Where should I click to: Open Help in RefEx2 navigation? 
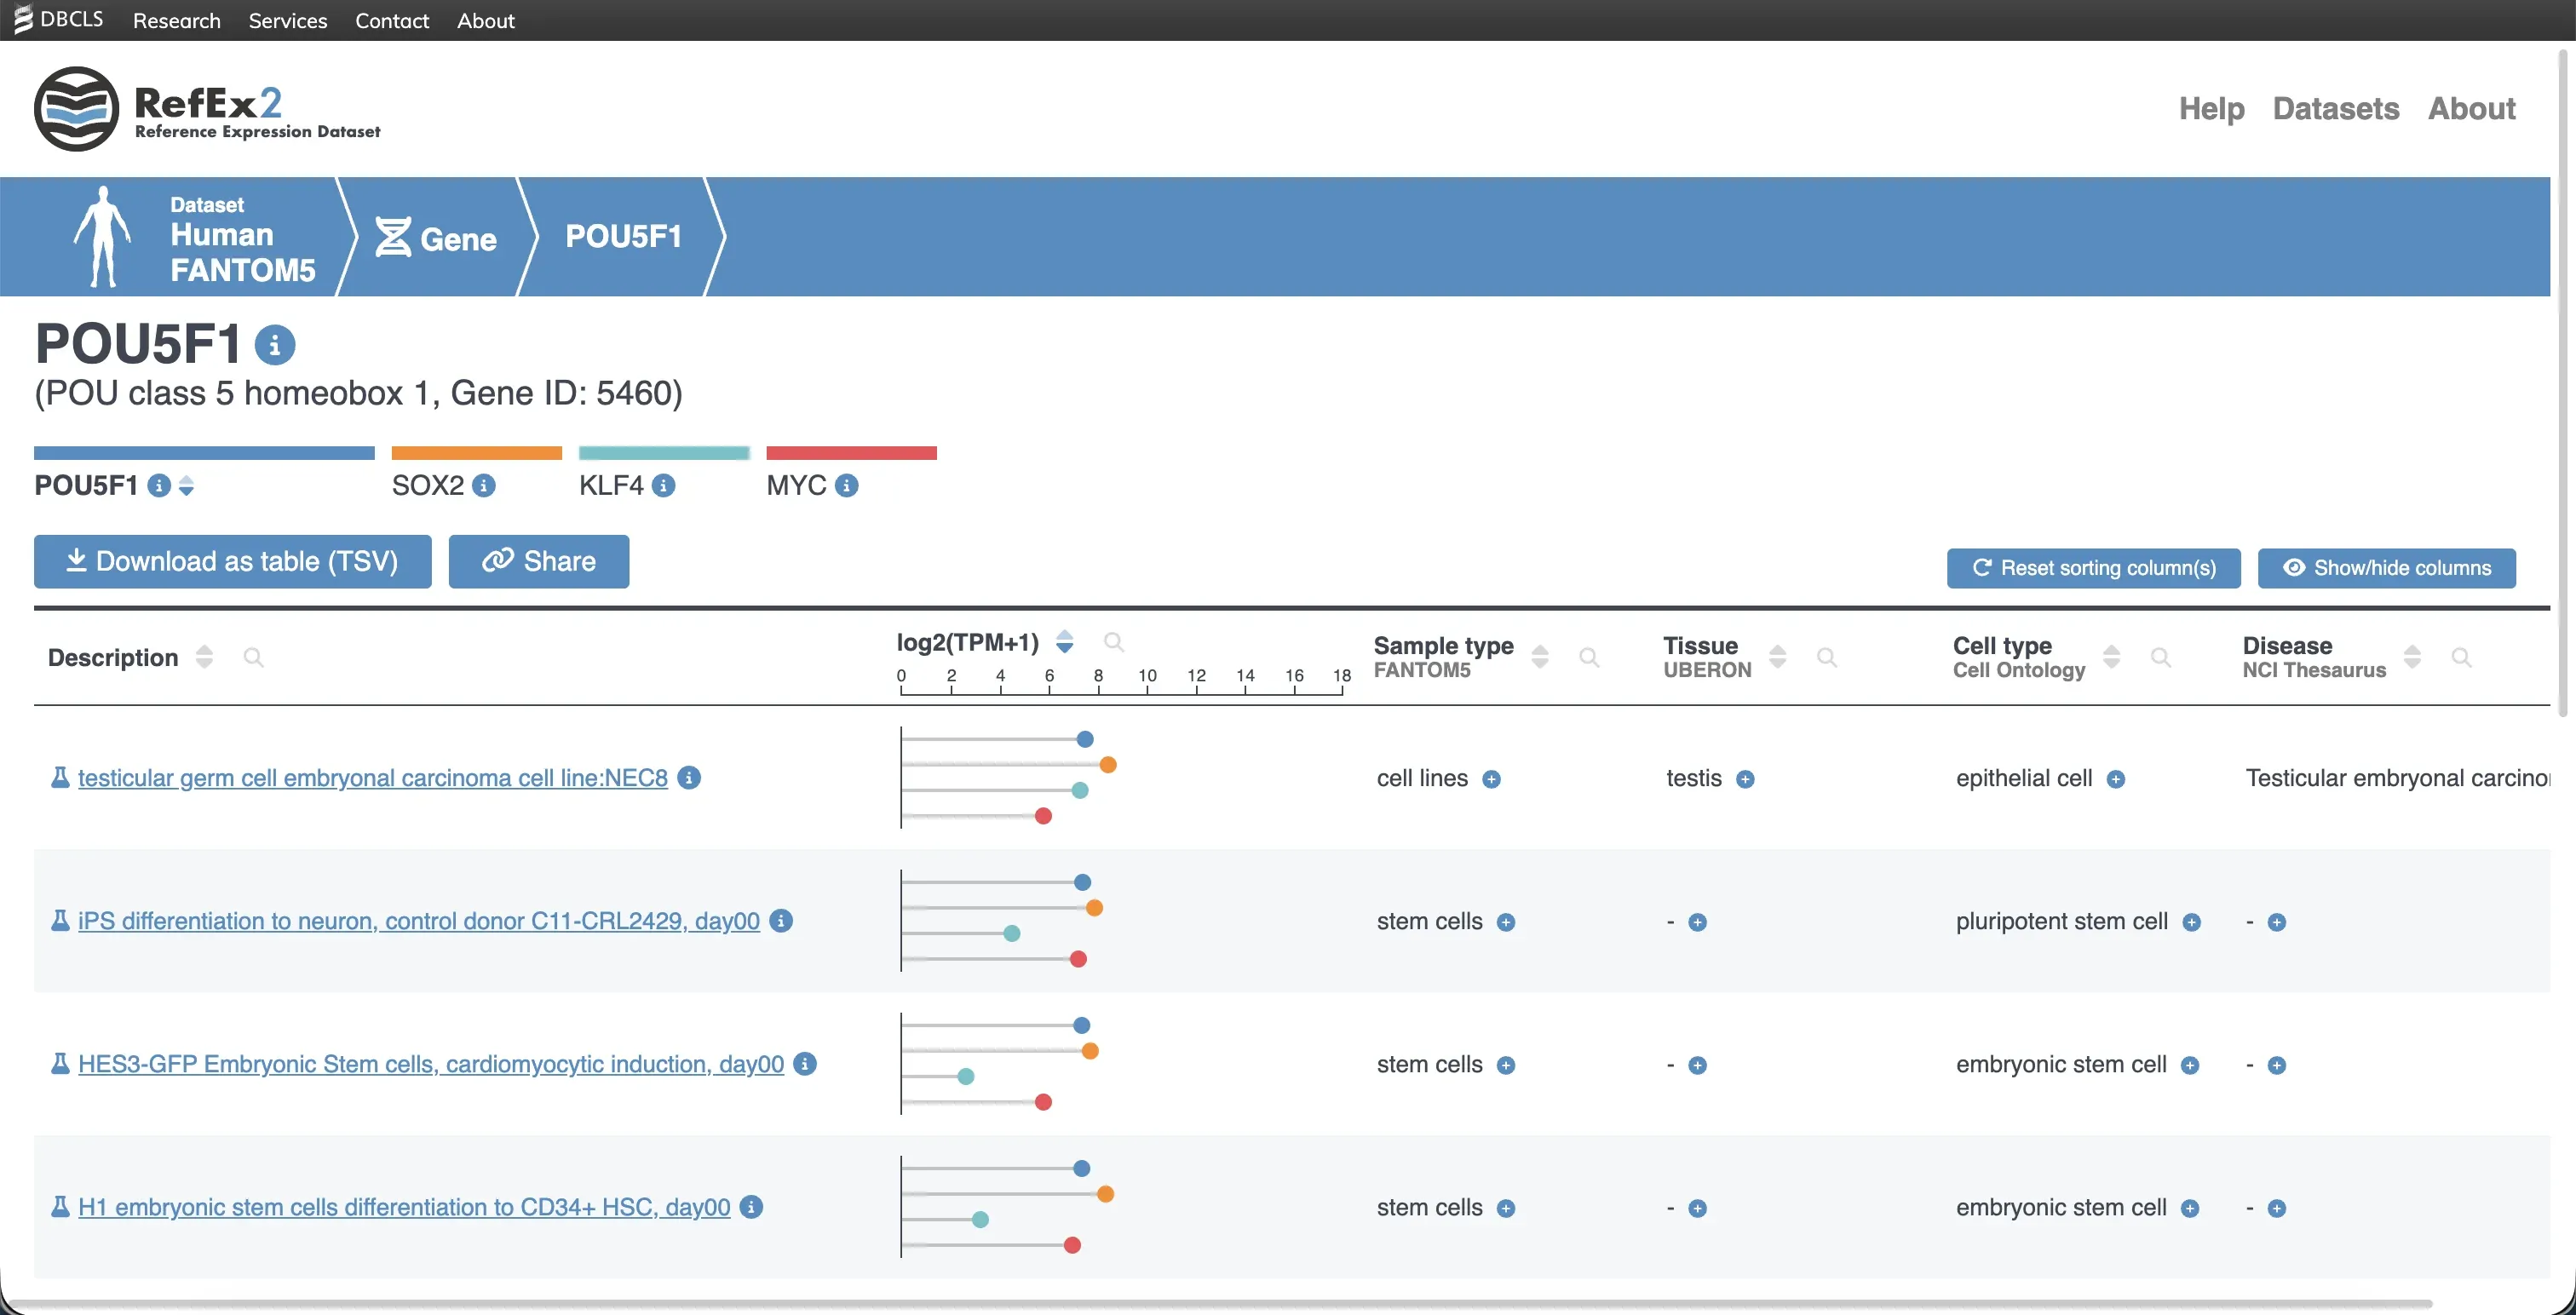tap(2212, 108)
